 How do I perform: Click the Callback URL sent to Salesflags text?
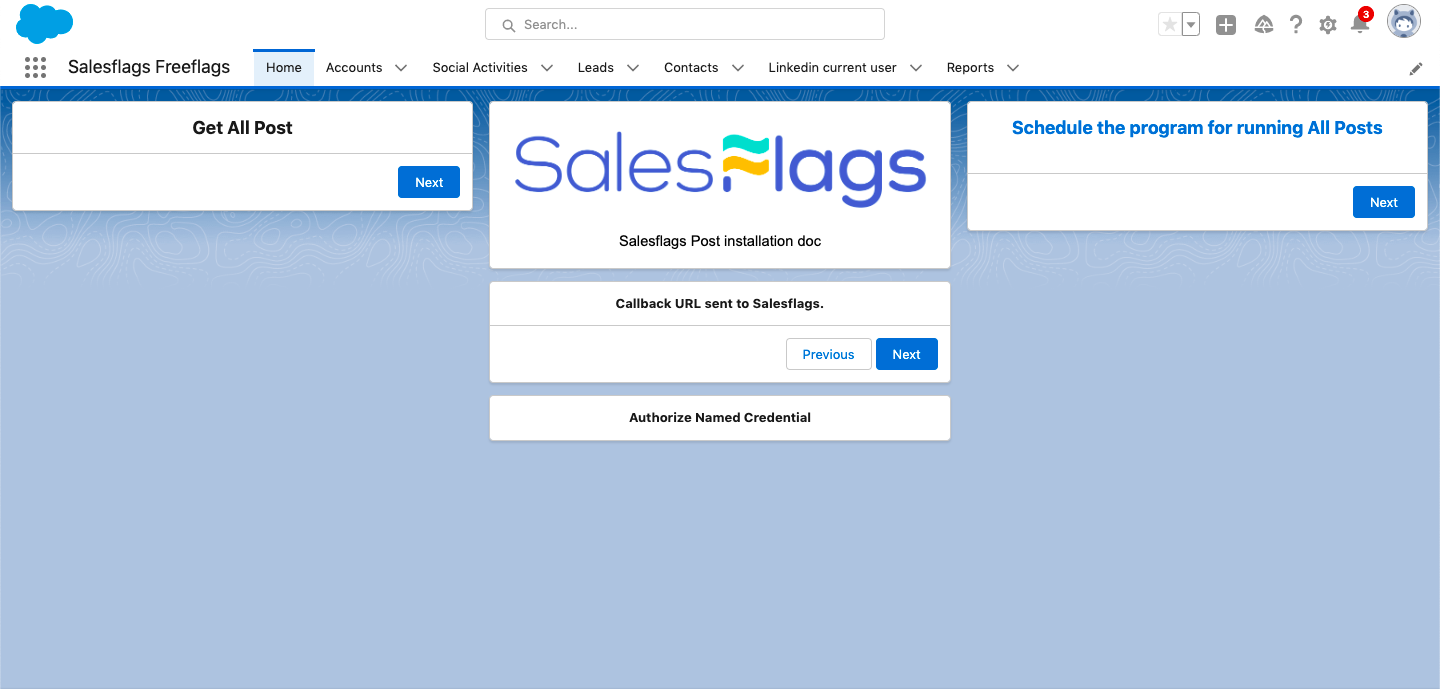[720, 304]
